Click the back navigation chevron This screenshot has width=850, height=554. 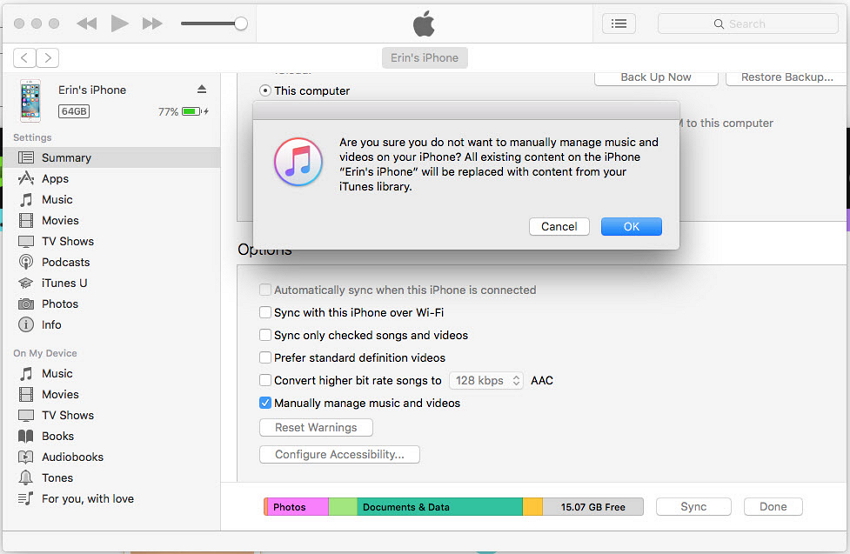25,58
